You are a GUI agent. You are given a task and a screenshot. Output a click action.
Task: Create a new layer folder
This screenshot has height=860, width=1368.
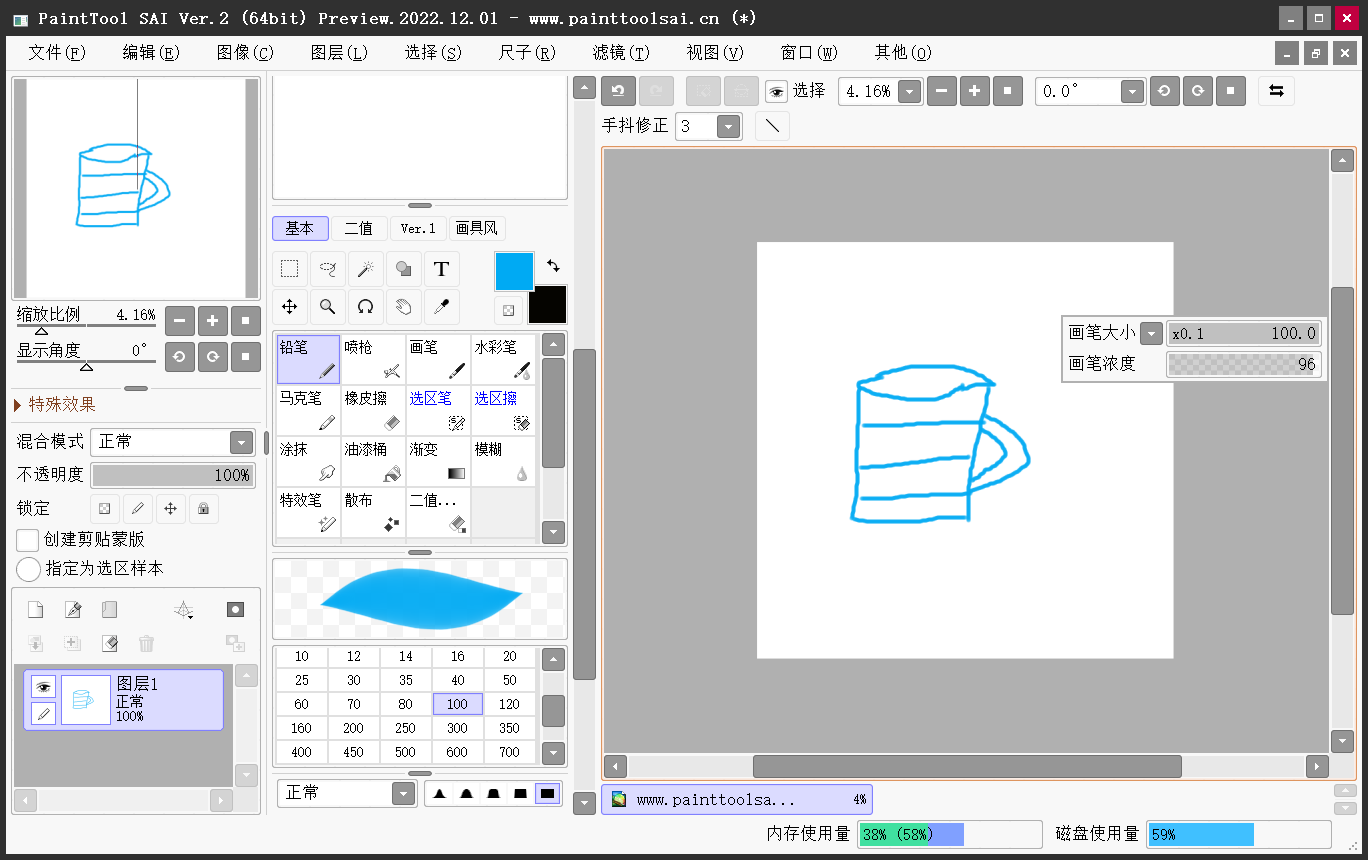tap(109, 609)
